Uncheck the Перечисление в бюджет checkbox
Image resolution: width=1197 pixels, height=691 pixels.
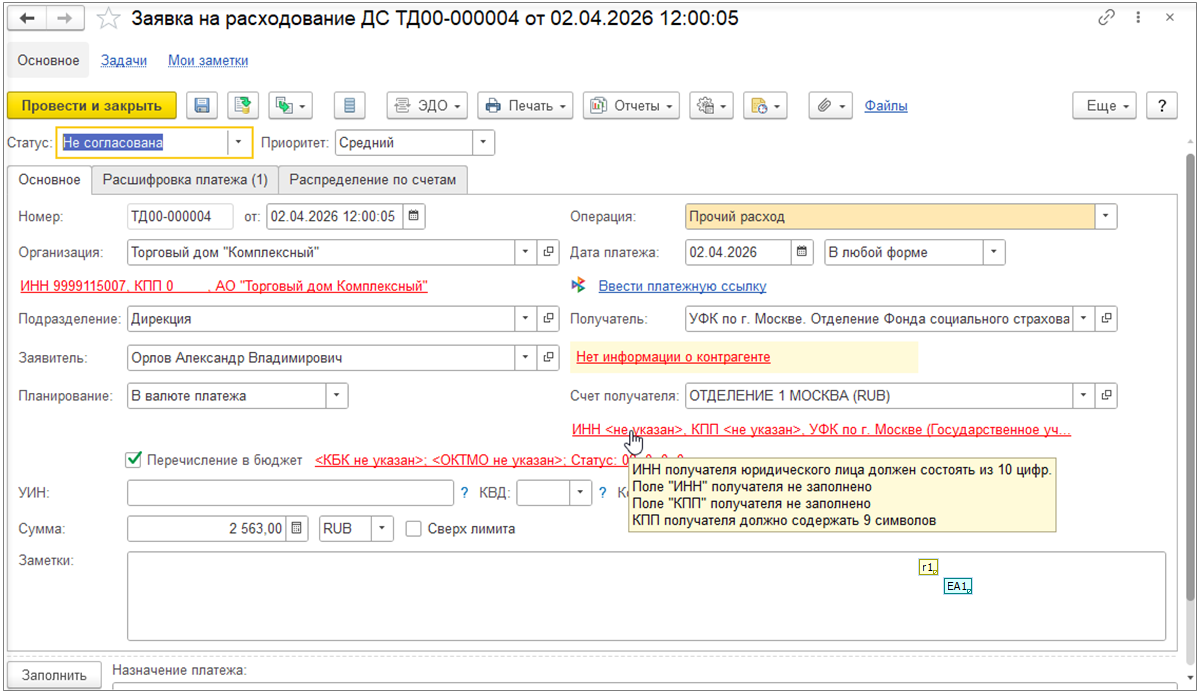pyautogui.click(x=133, y=460)
